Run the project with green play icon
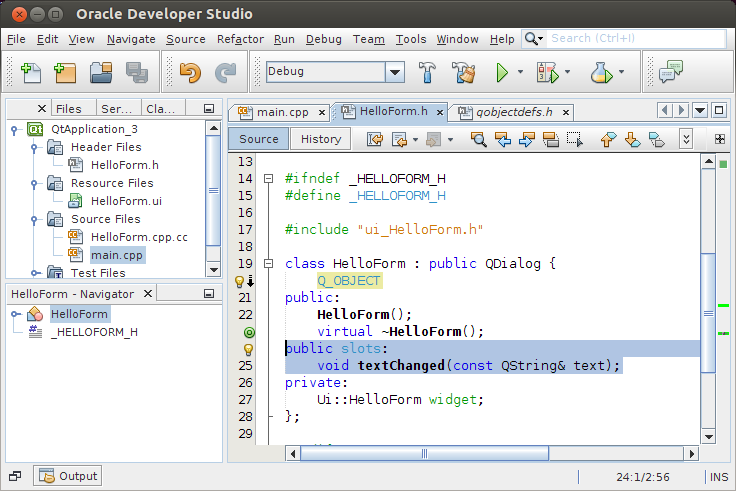 [503, 72]
